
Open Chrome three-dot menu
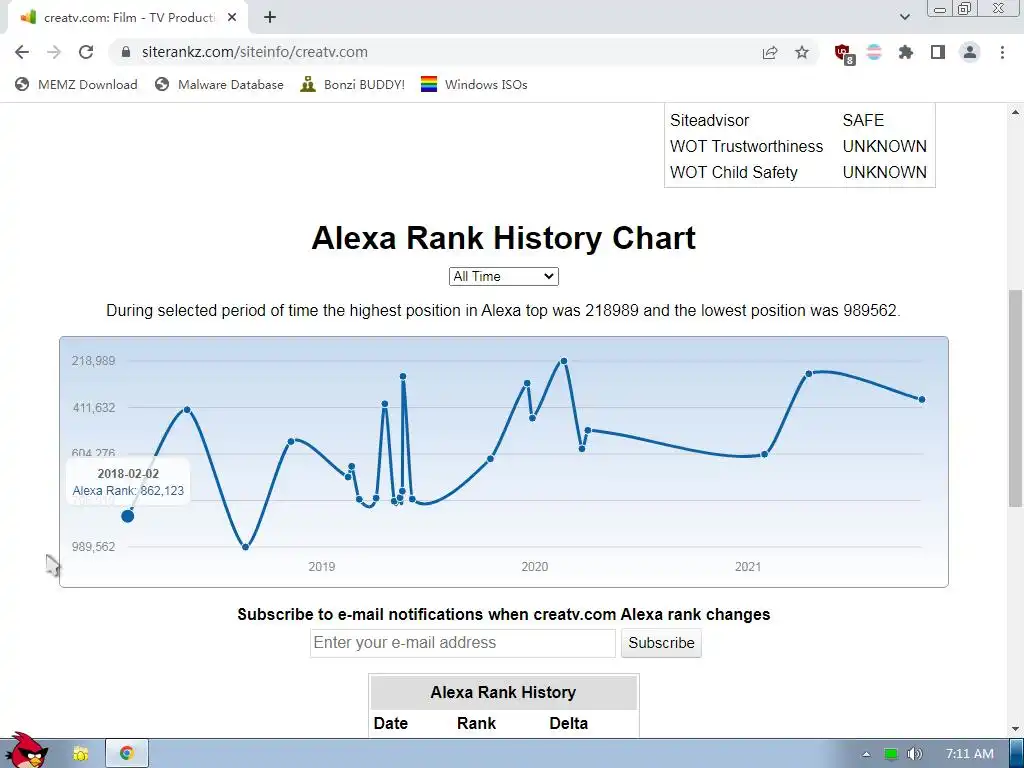(x=1002, y=52)
